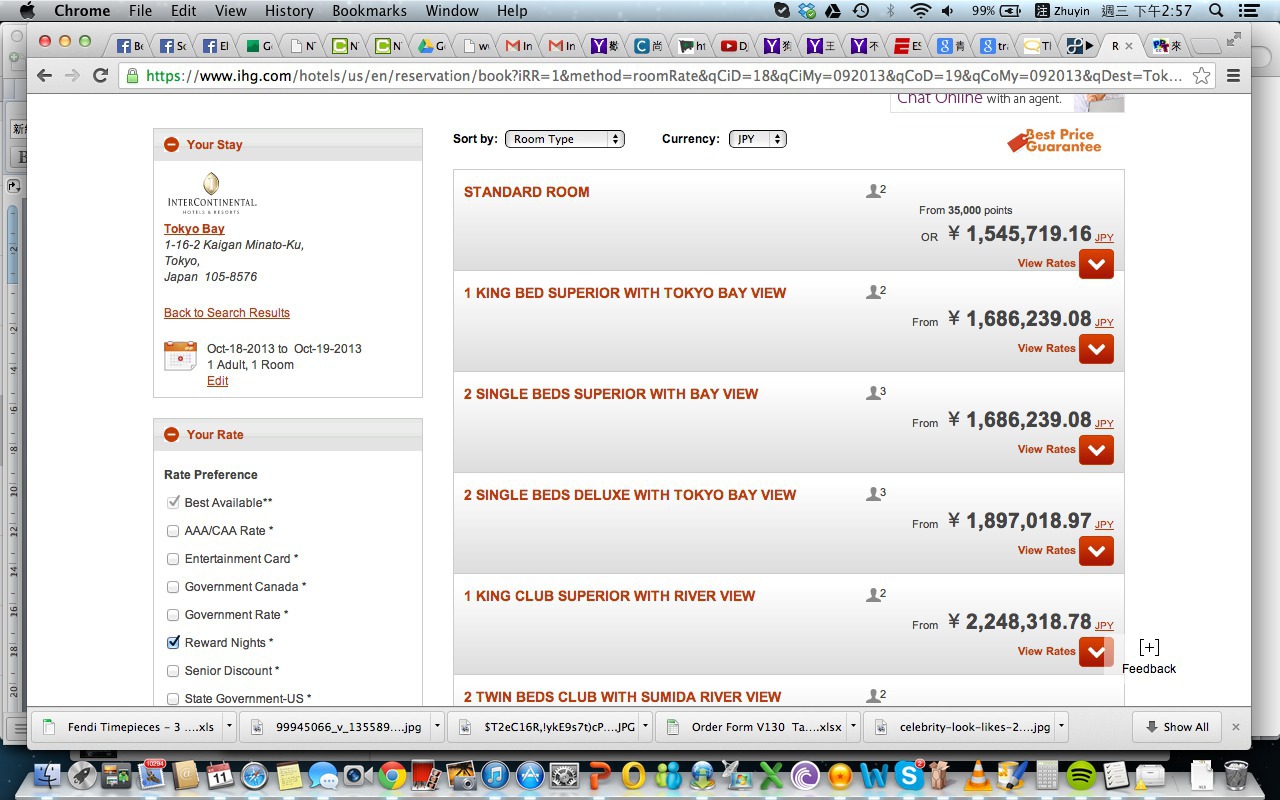
Task: Check the AAA/CAA Rate option
Action: coord(173,531)
